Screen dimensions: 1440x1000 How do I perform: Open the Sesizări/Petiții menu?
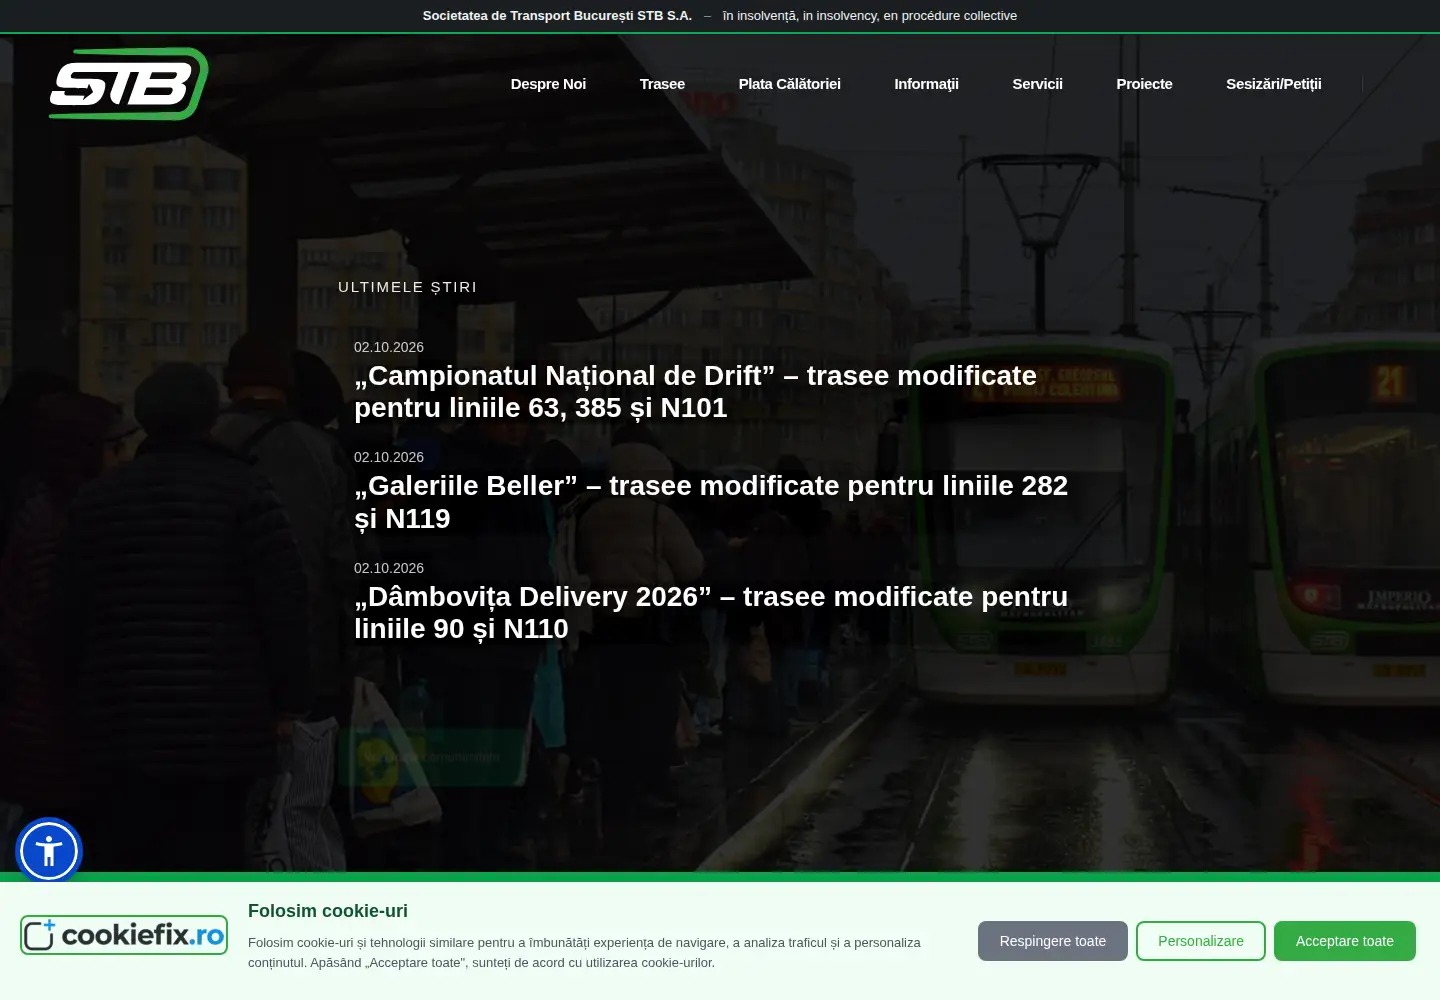pyautogui.click(x=1273, y=84)
